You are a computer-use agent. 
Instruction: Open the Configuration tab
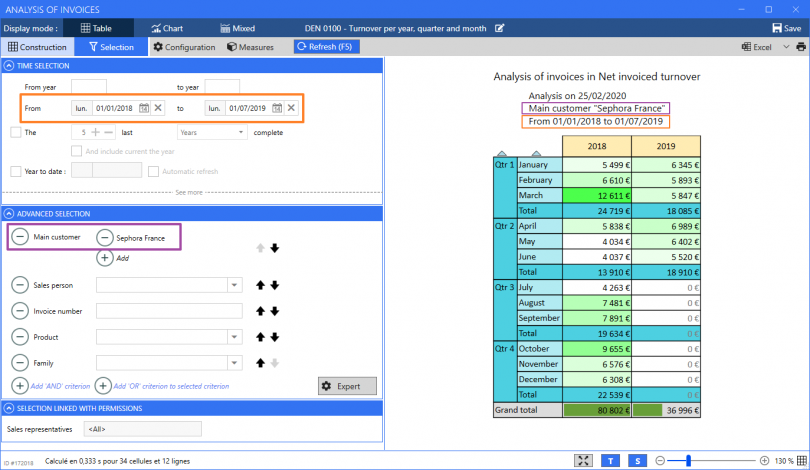[x=184, y=47]
